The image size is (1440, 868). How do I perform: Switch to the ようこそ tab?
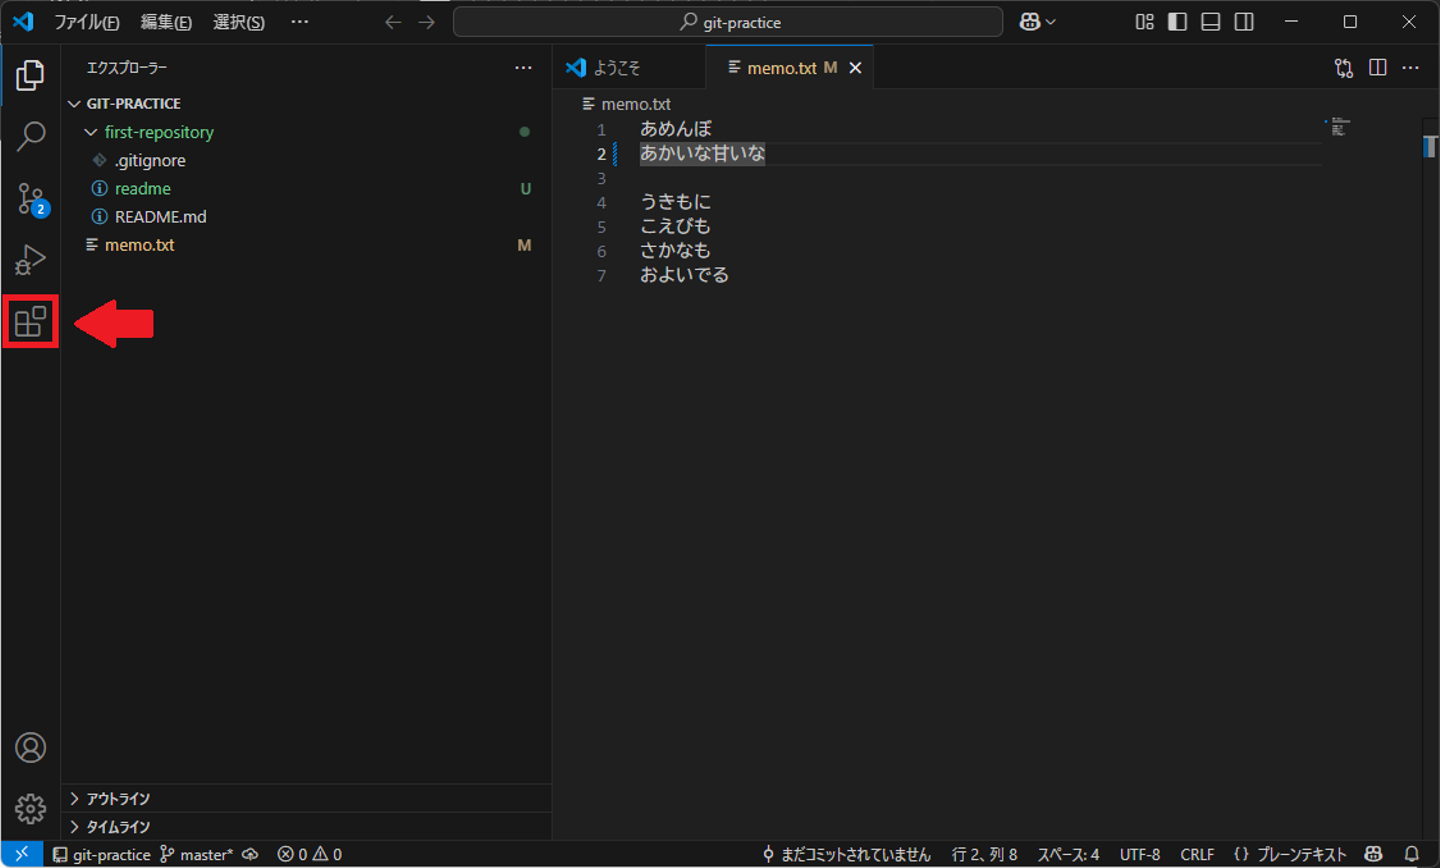(629, 68)
